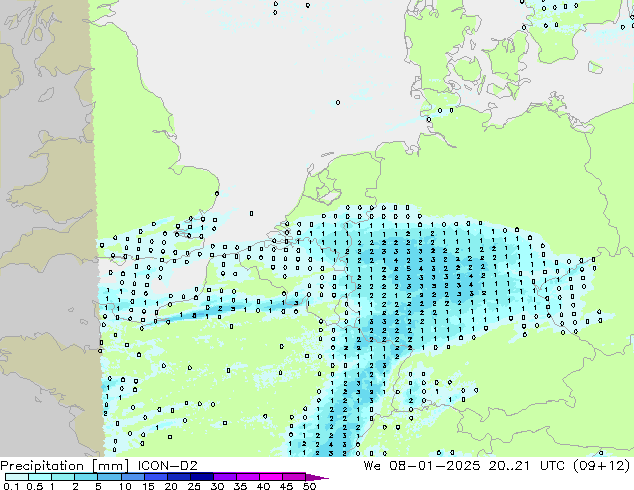The image size is (634, 490).
Task: Click the legend overflow arrow past 50
Action: point(317,477)
